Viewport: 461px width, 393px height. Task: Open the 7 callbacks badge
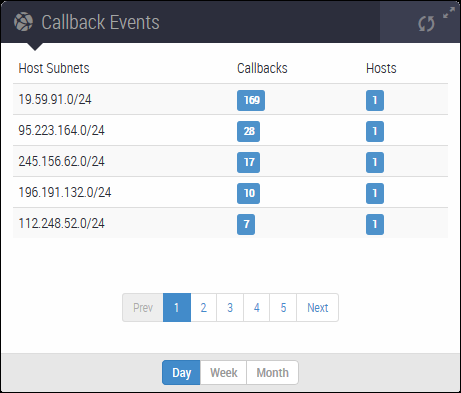[246, 224]
